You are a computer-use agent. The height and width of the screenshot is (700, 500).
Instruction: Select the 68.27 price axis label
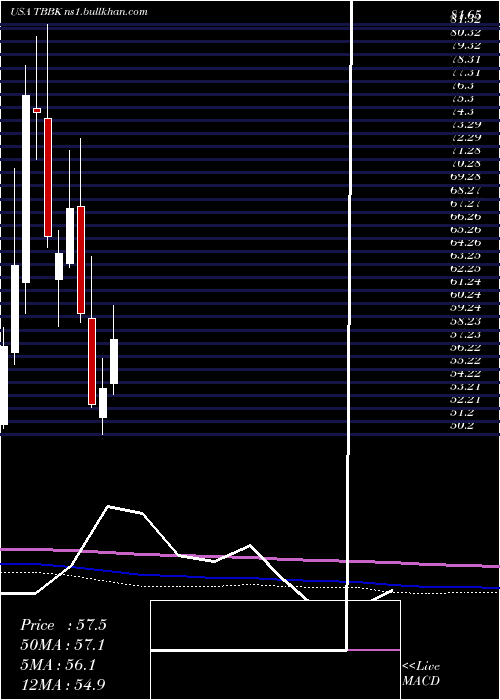pyautogui.click(x=466, y=190)
